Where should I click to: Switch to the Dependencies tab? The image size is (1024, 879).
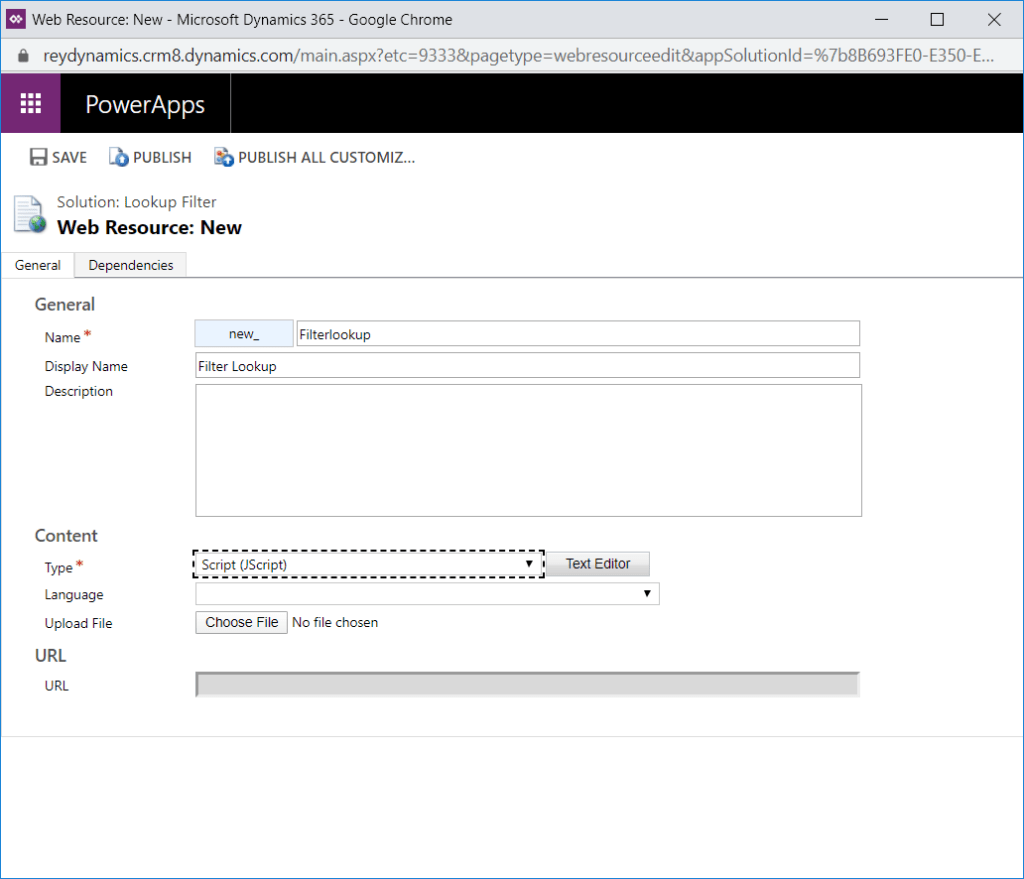[x=130, y=265]
